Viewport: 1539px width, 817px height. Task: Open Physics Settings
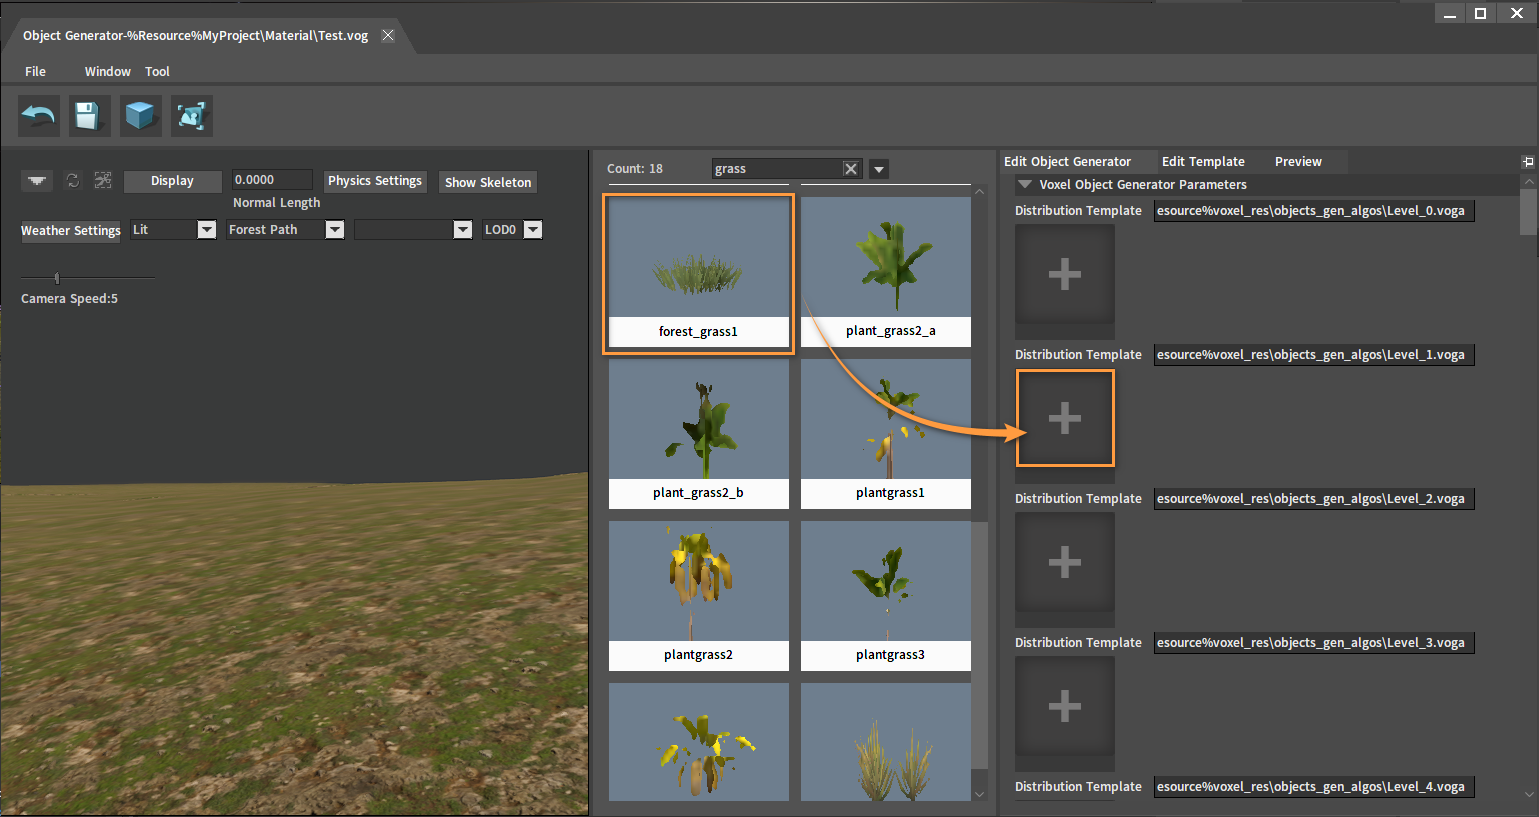click(x=375, y=181)
